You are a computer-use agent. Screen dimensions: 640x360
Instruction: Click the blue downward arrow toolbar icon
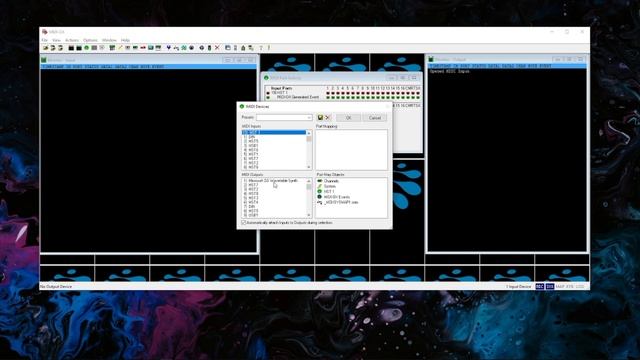tap(169, 48)
